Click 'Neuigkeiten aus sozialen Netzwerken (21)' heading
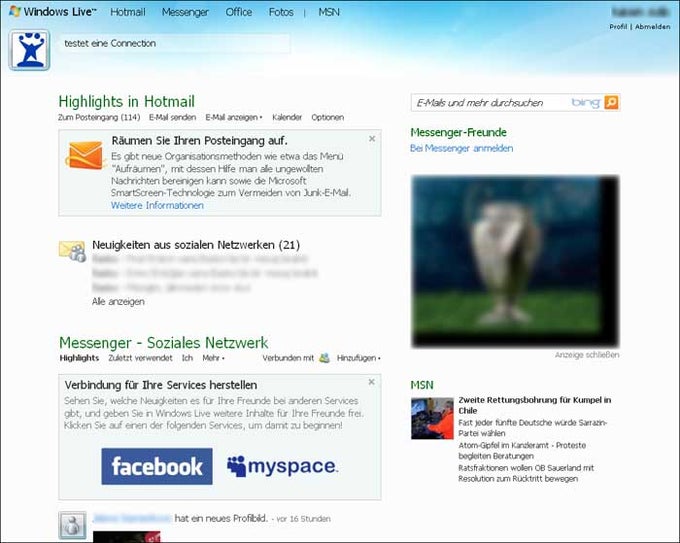680x543 pixels. (x=196, y=245)
